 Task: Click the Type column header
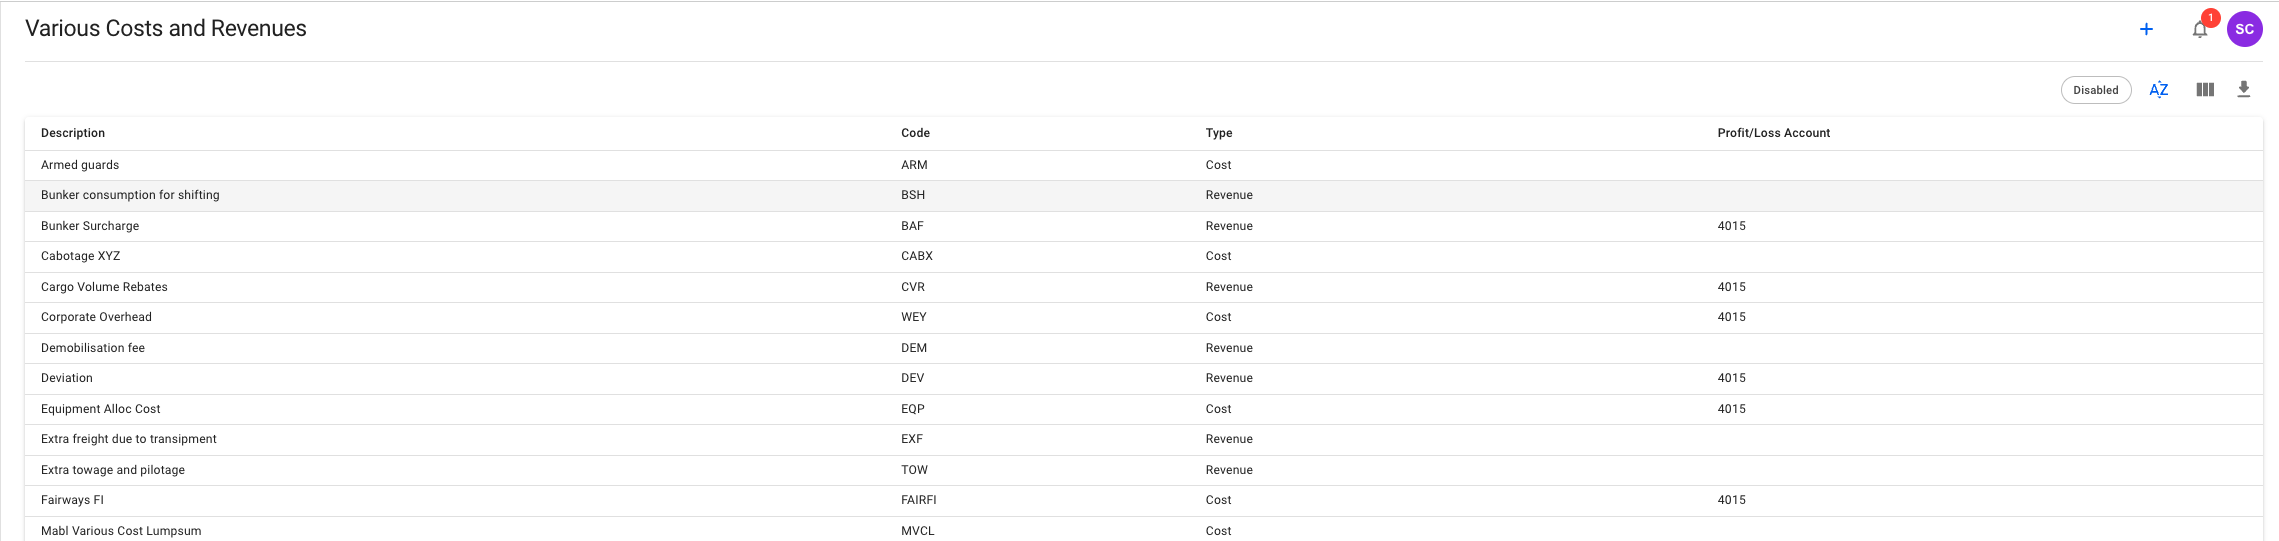pos(1218,133)
